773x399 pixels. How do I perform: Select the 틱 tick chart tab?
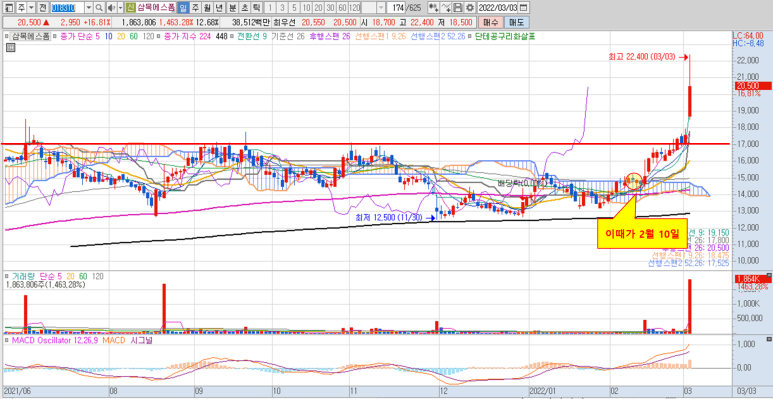click(256, 8)
